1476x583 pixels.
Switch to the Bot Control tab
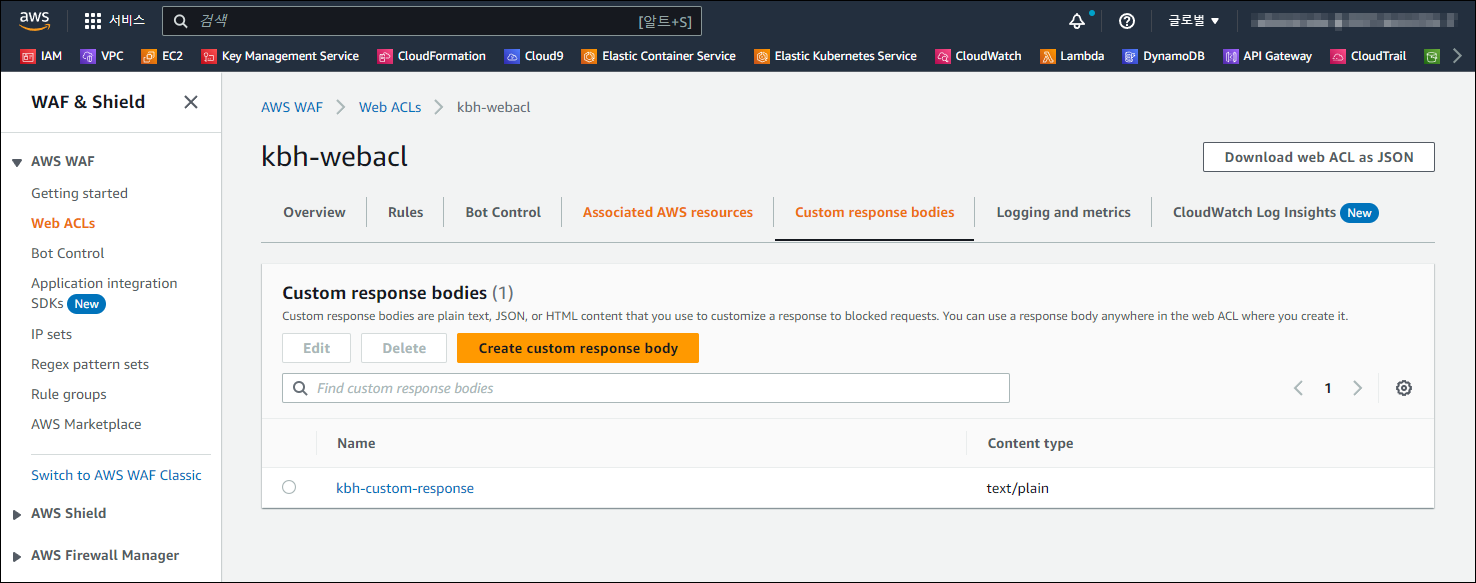click(x=503, y=212)
